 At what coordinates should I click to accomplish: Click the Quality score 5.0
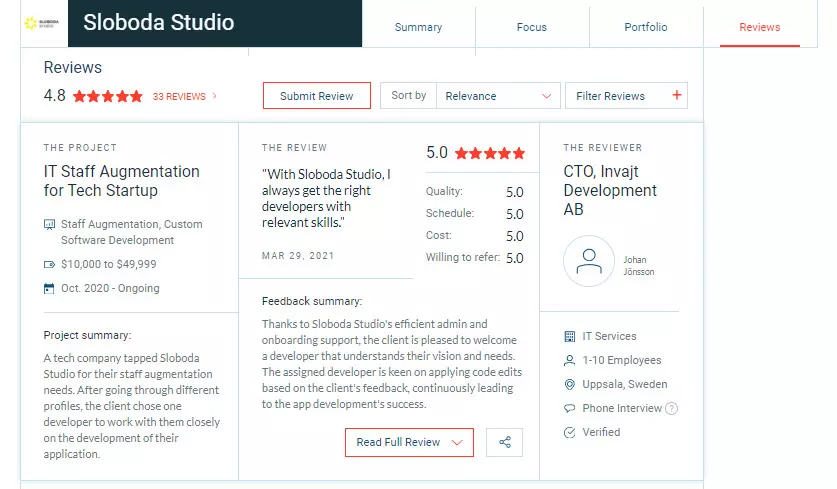(x=515, y=192)
